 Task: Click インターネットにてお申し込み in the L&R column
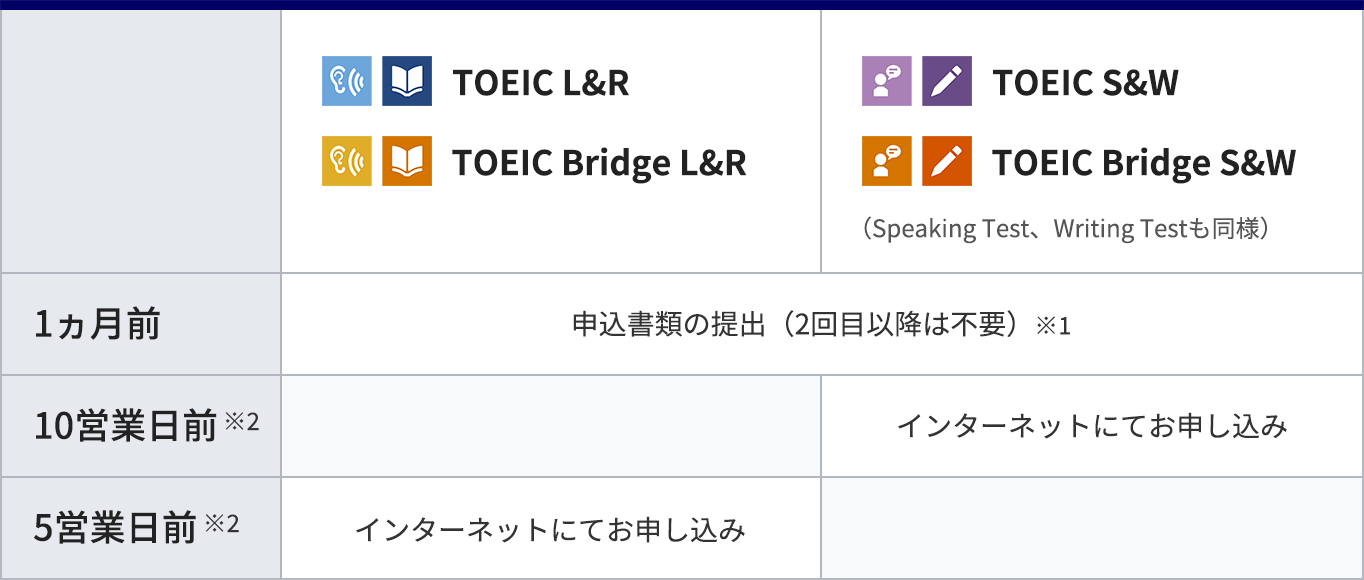pyautogui.click(x=551, y=529)
